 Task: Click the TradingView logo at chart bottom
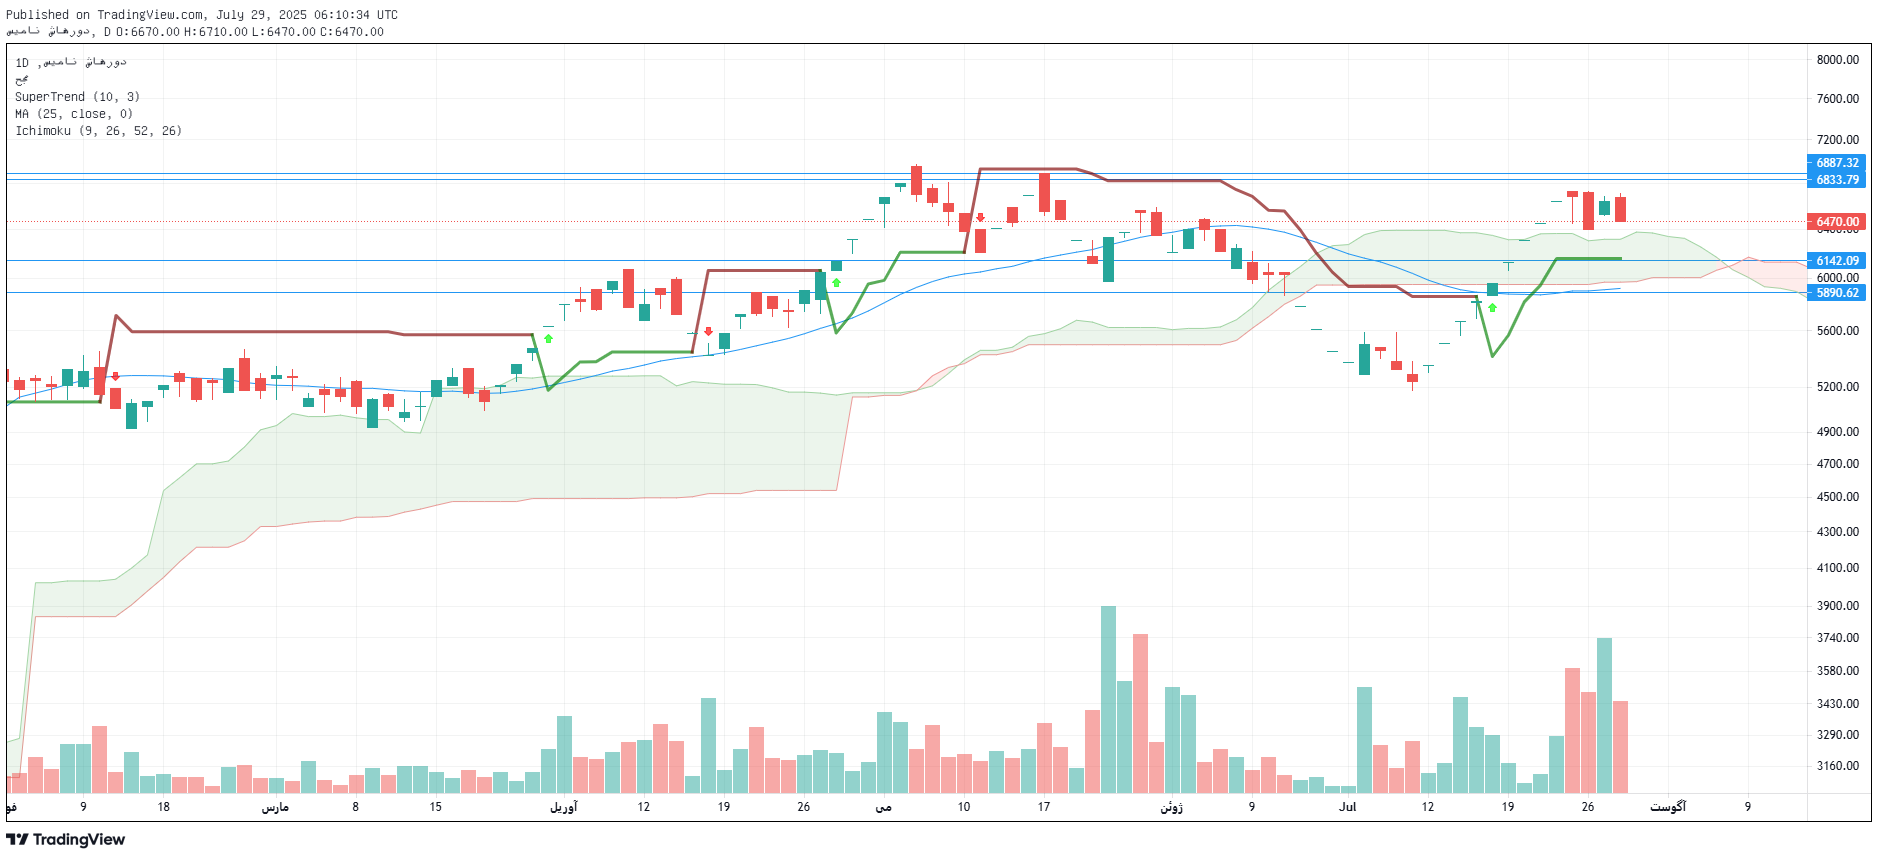click(x=66, y=839)
